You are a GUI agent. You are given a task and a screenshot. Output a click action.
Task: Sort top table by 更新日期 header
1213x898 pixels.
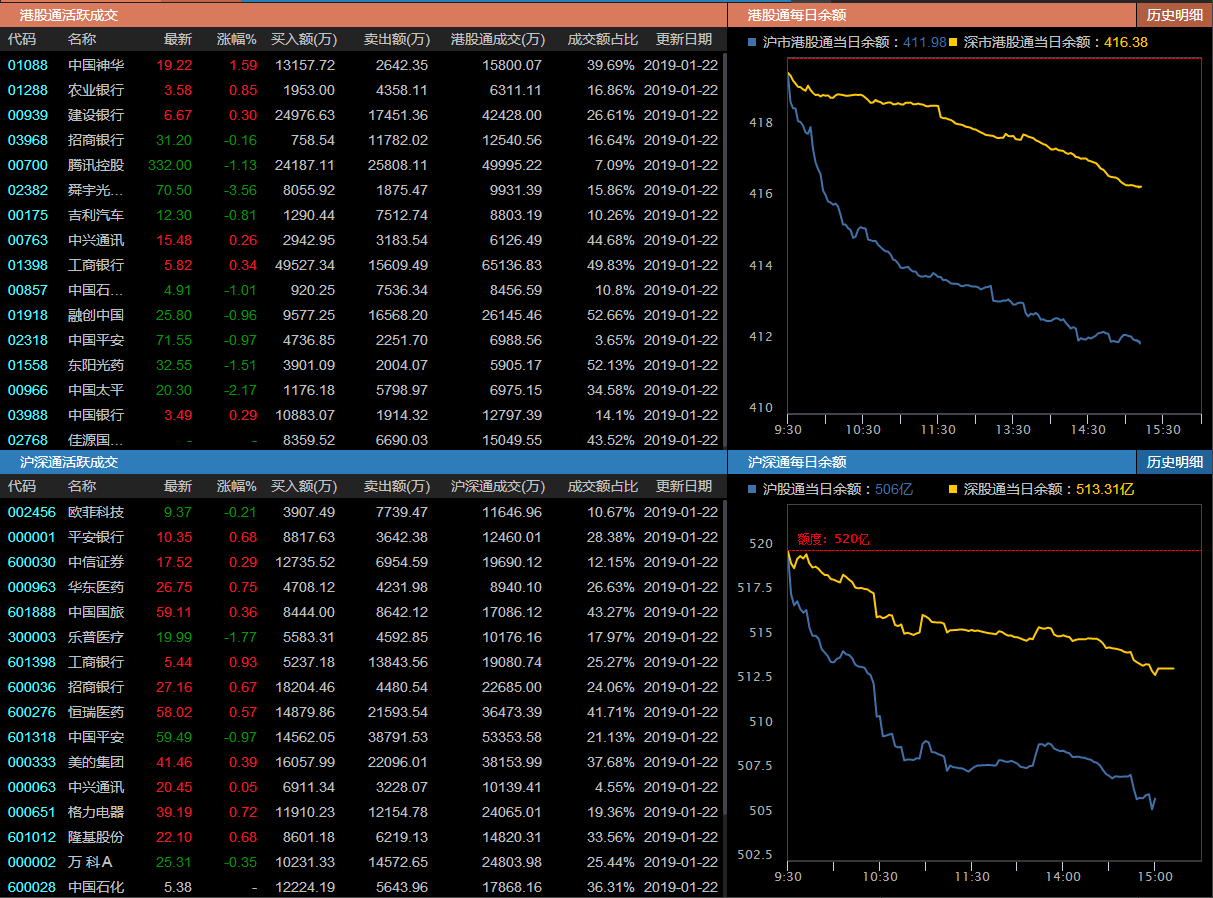(684, 39)
